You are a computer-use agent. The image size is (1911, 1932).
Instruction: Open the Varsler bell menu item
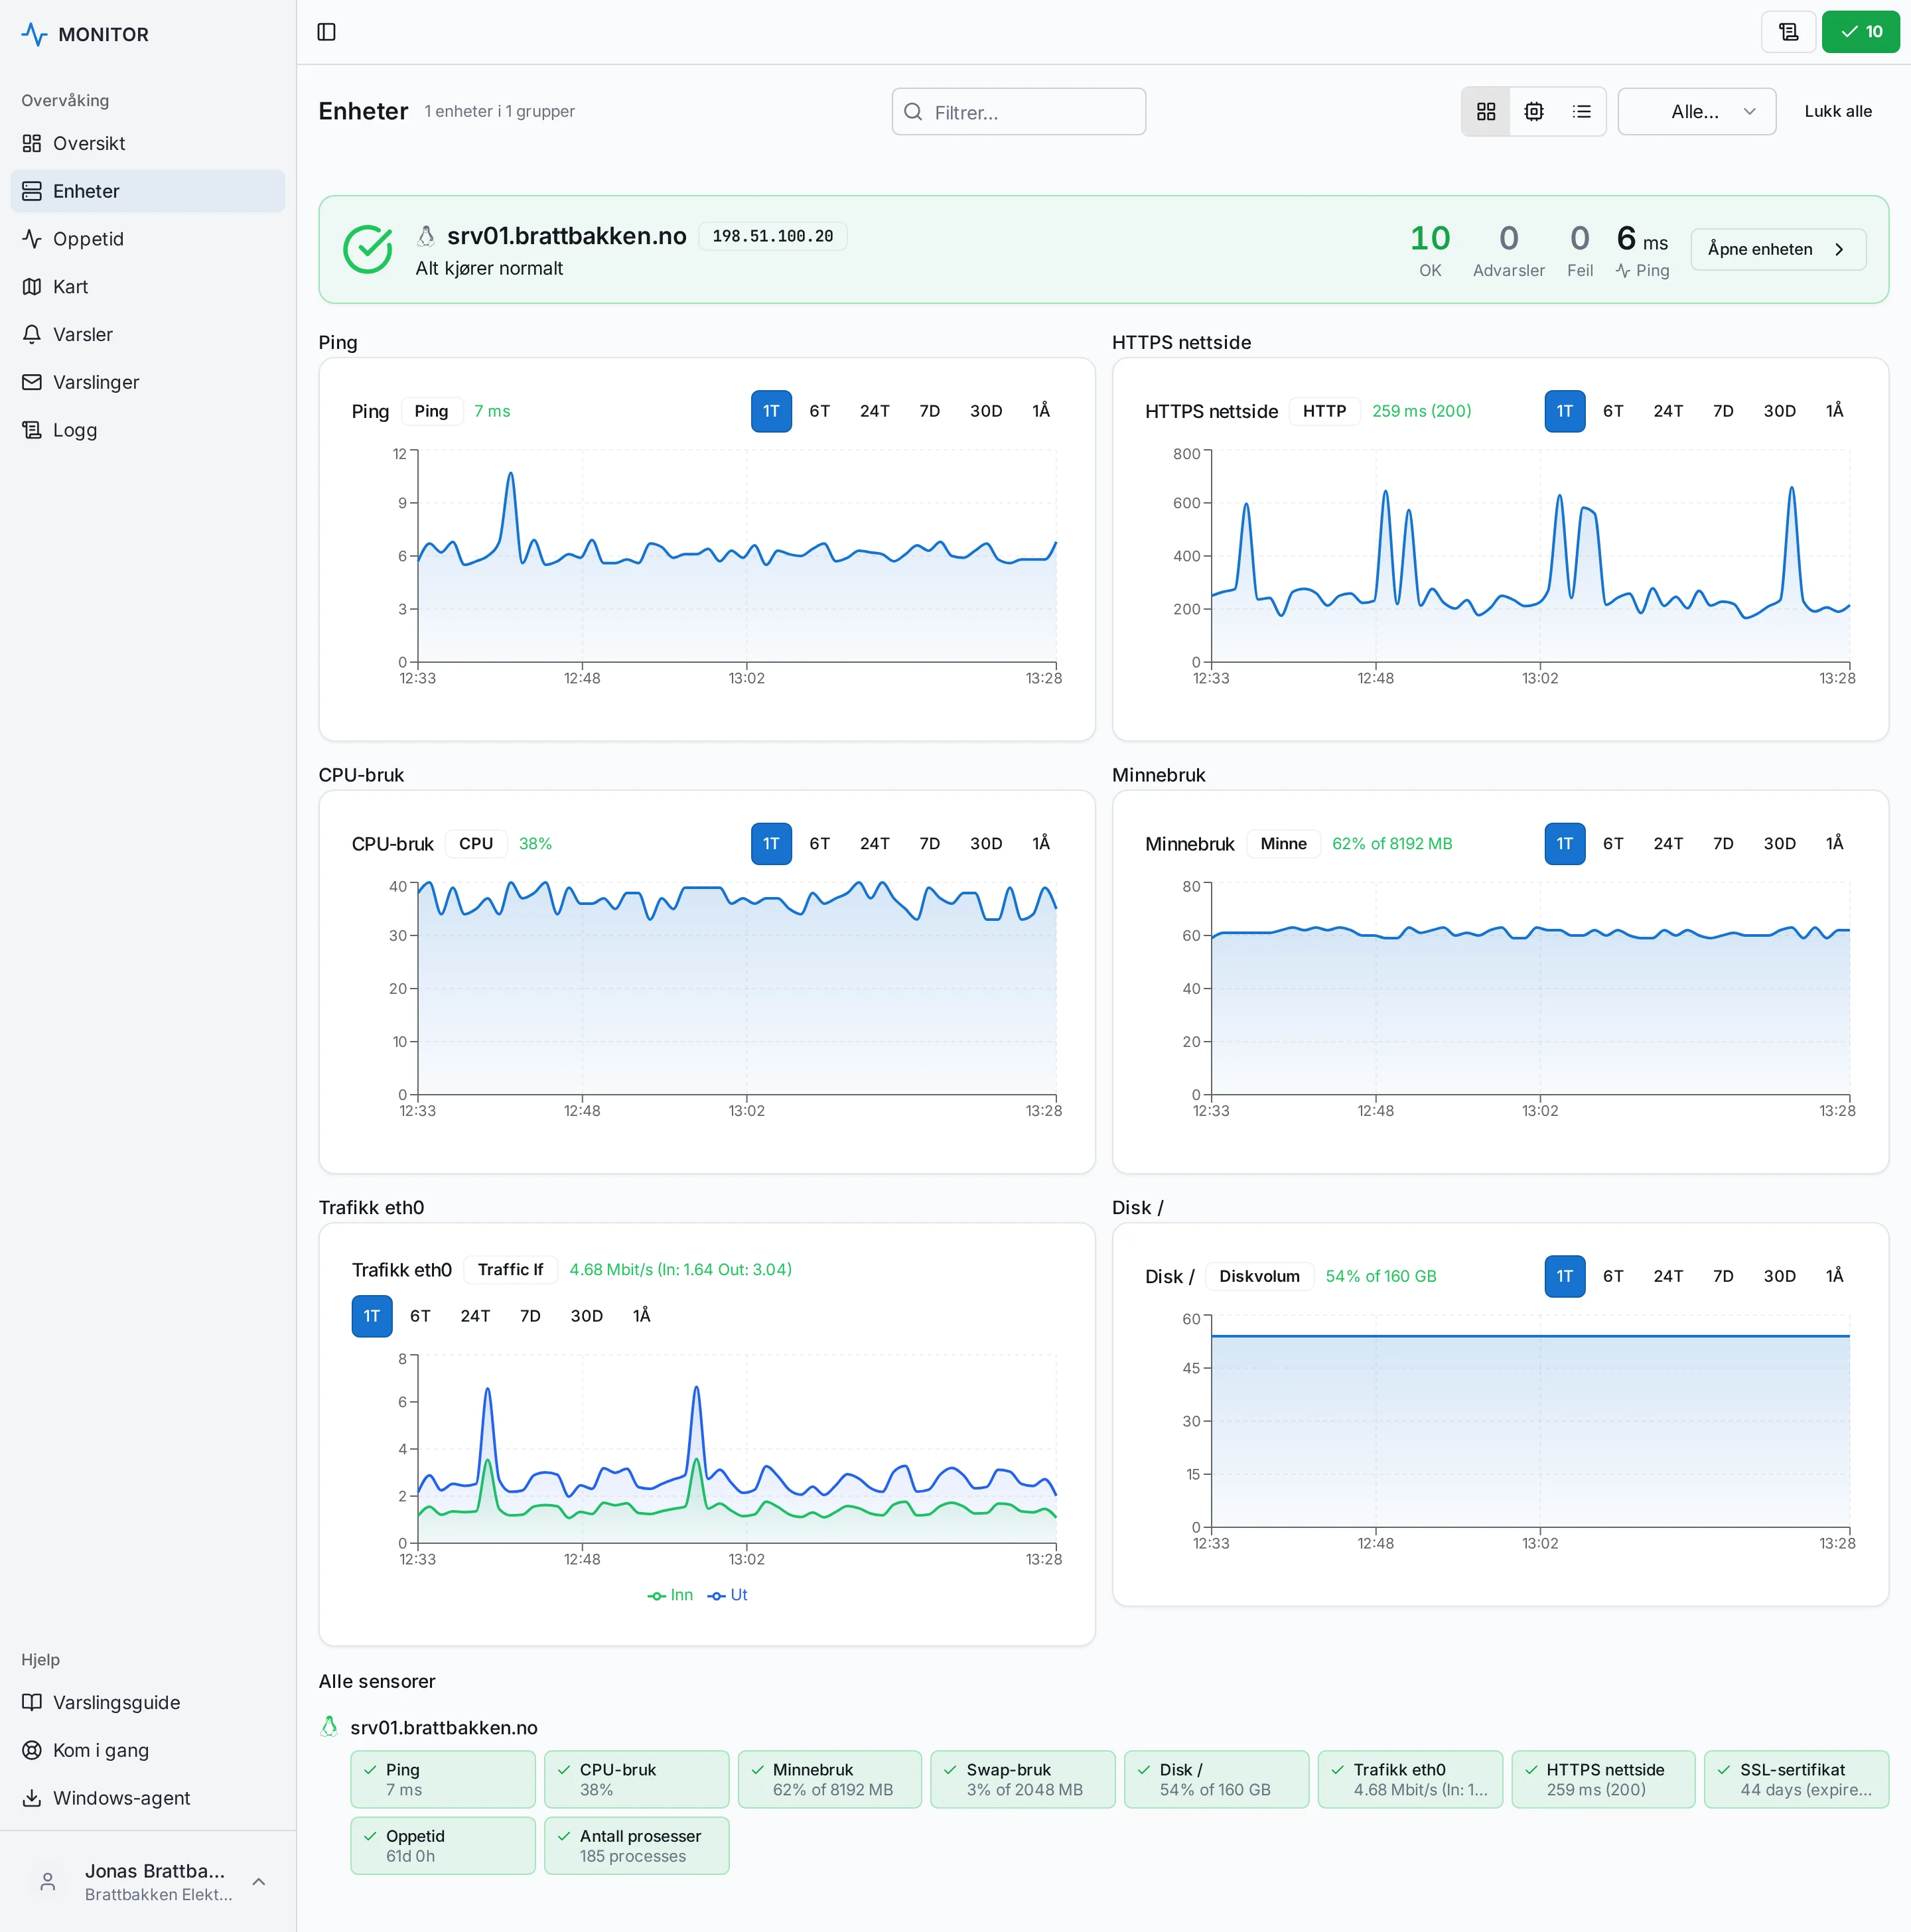[x=148, y=334]
